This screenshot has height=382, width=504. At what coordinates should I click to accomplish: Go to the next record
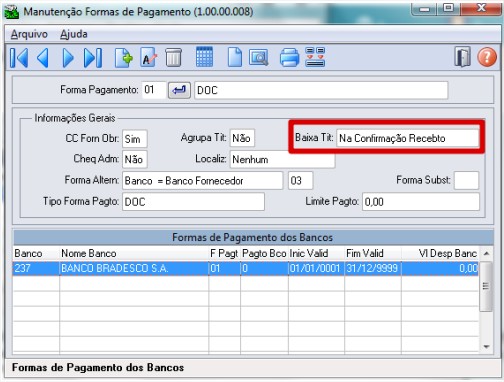68,58
